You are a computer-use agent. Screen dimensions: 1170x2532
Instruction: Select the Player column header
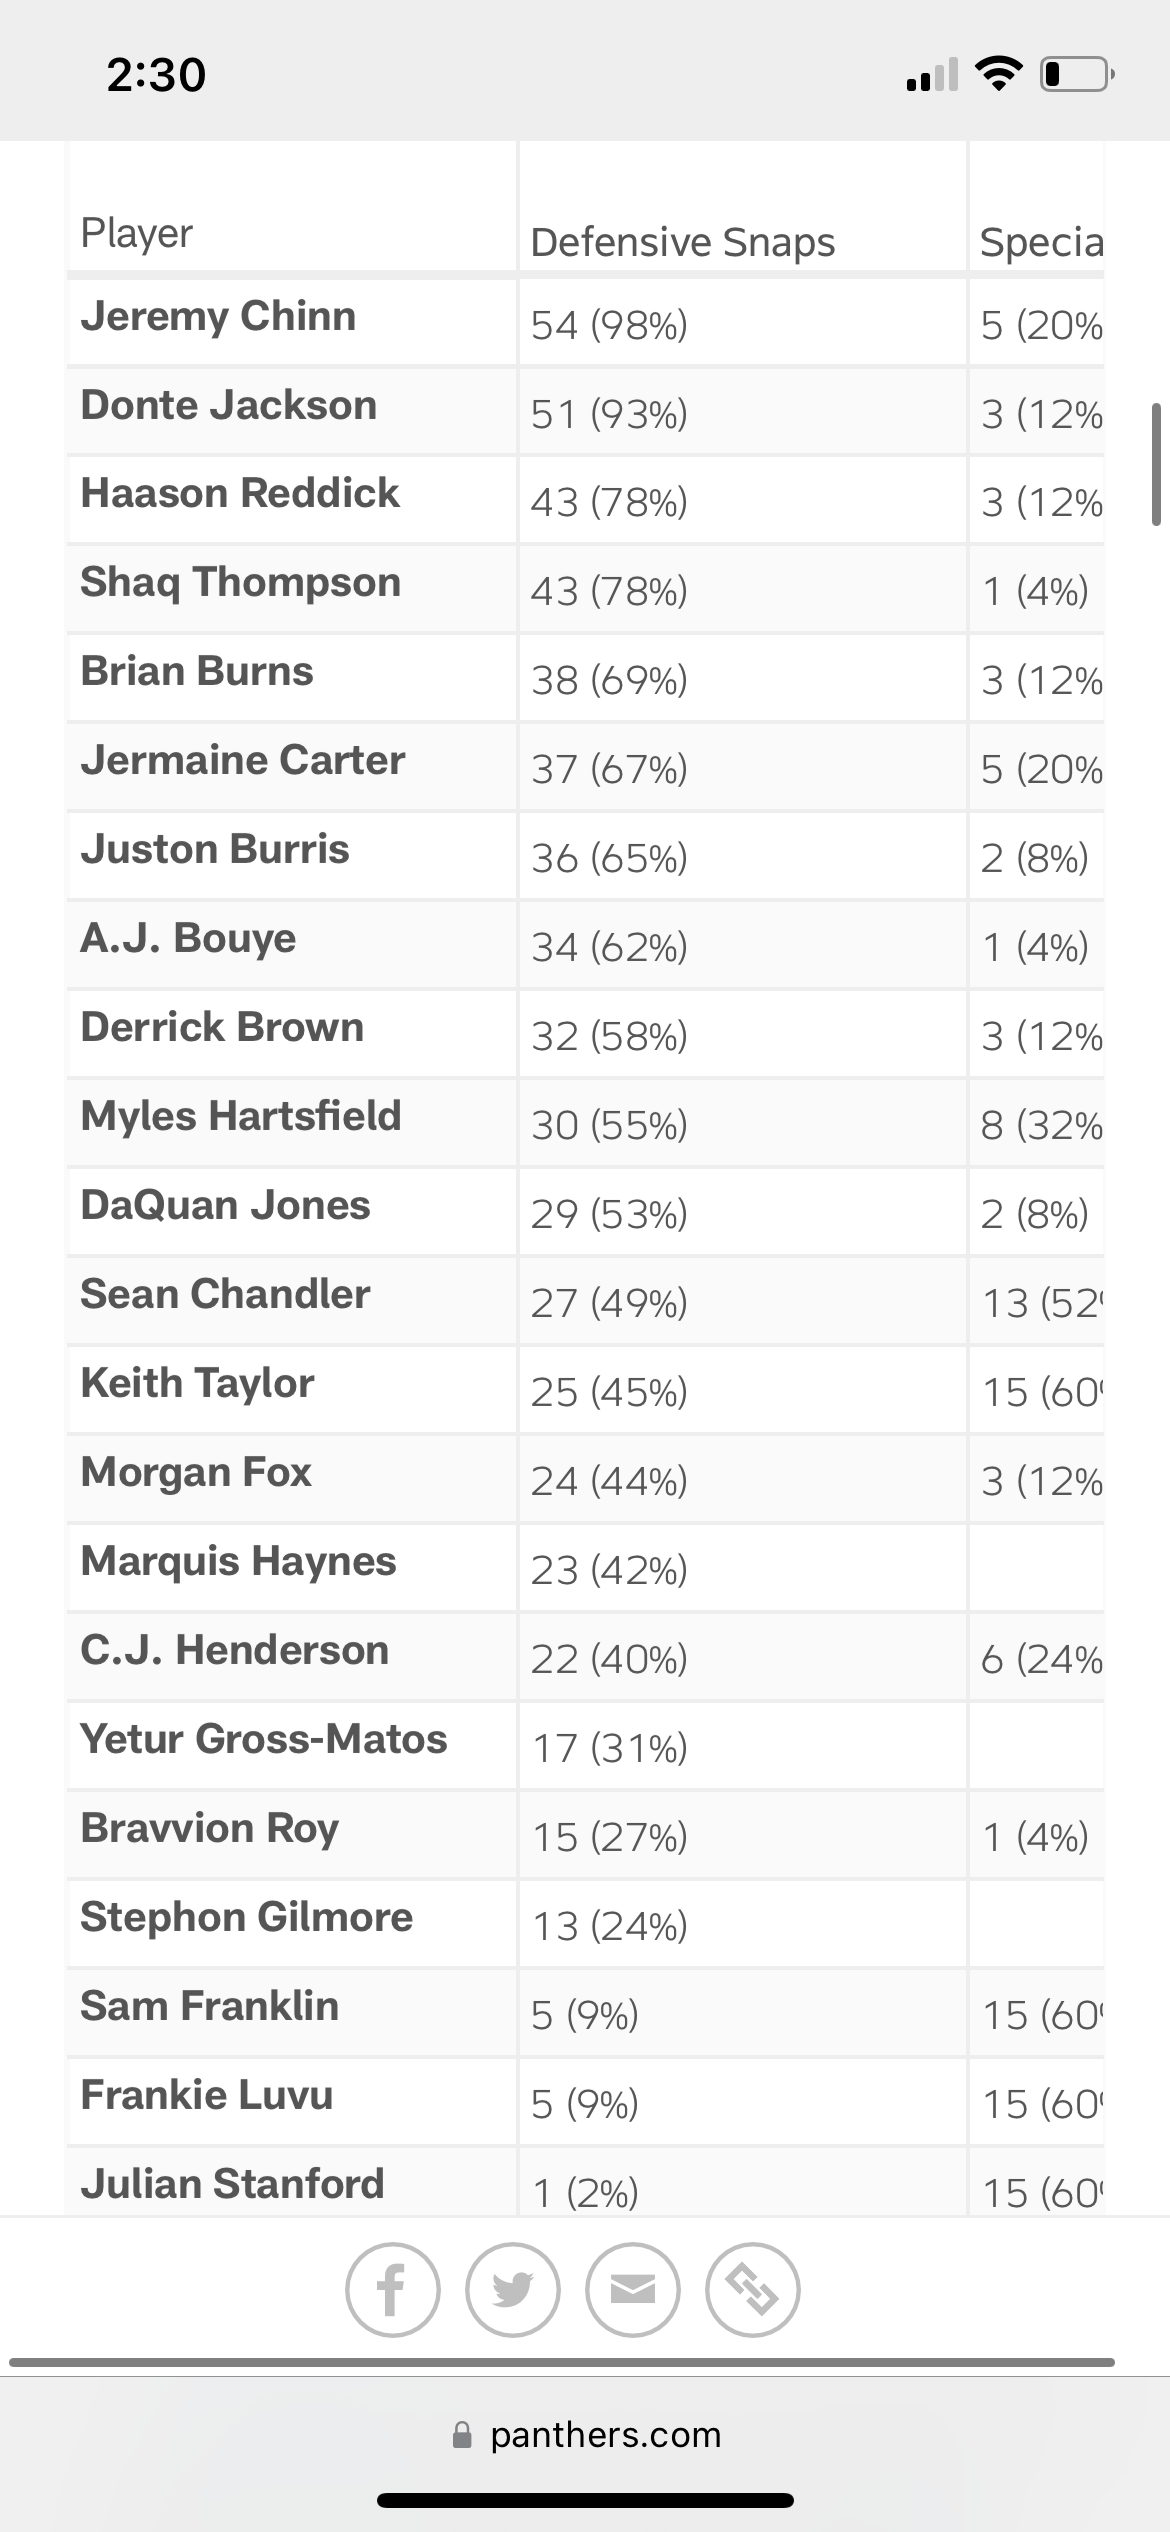tap(136, 233)
